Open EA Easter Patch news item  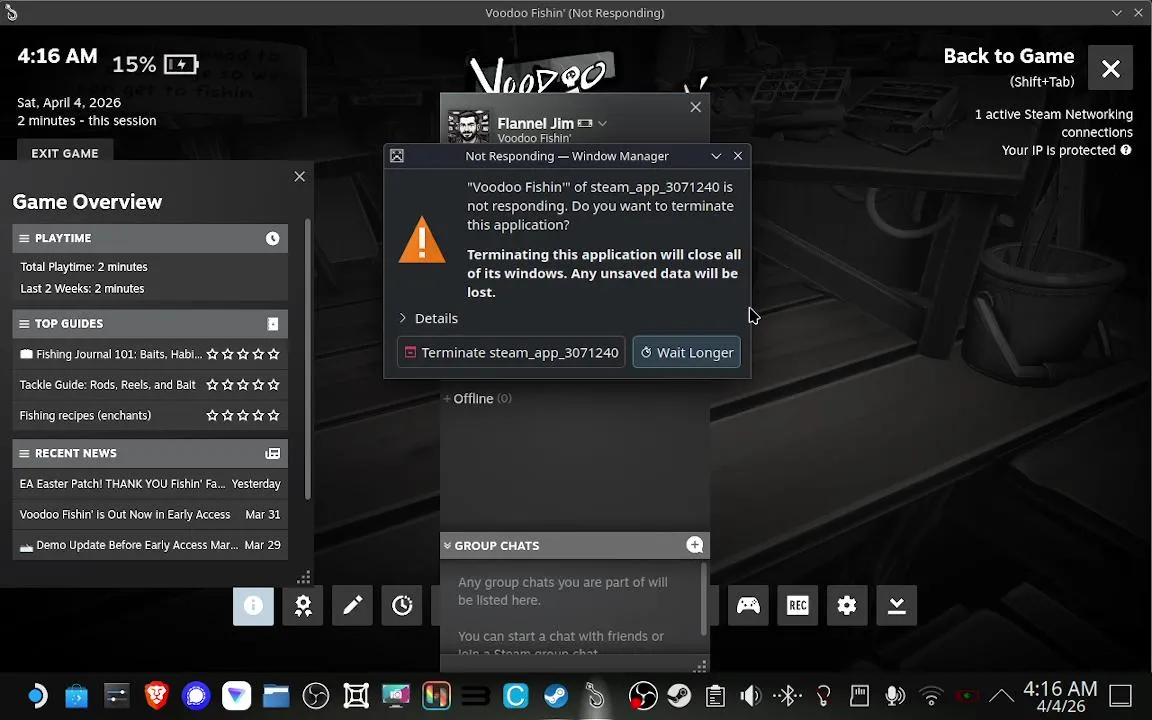[150, 483]
